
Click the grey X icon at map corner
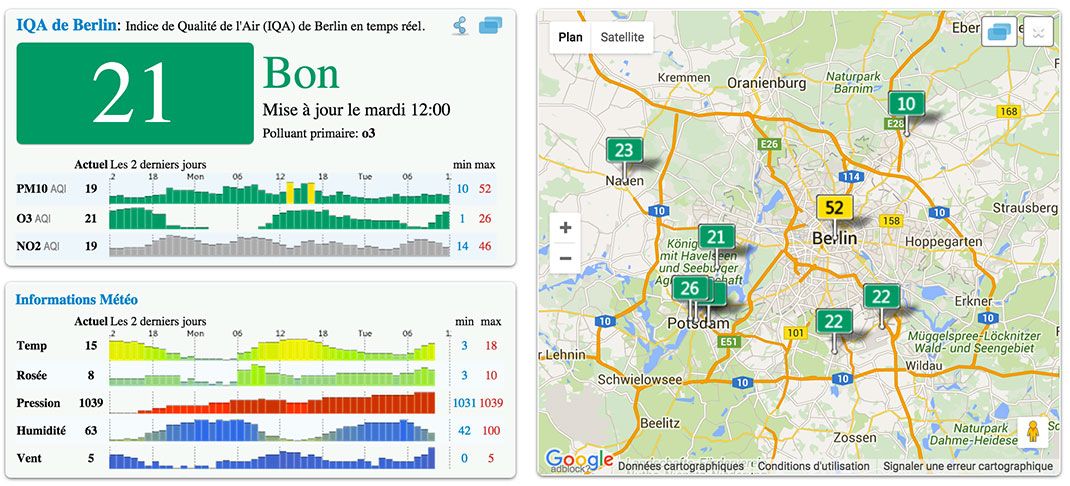pyautogui.click(x=1039, y=33)
